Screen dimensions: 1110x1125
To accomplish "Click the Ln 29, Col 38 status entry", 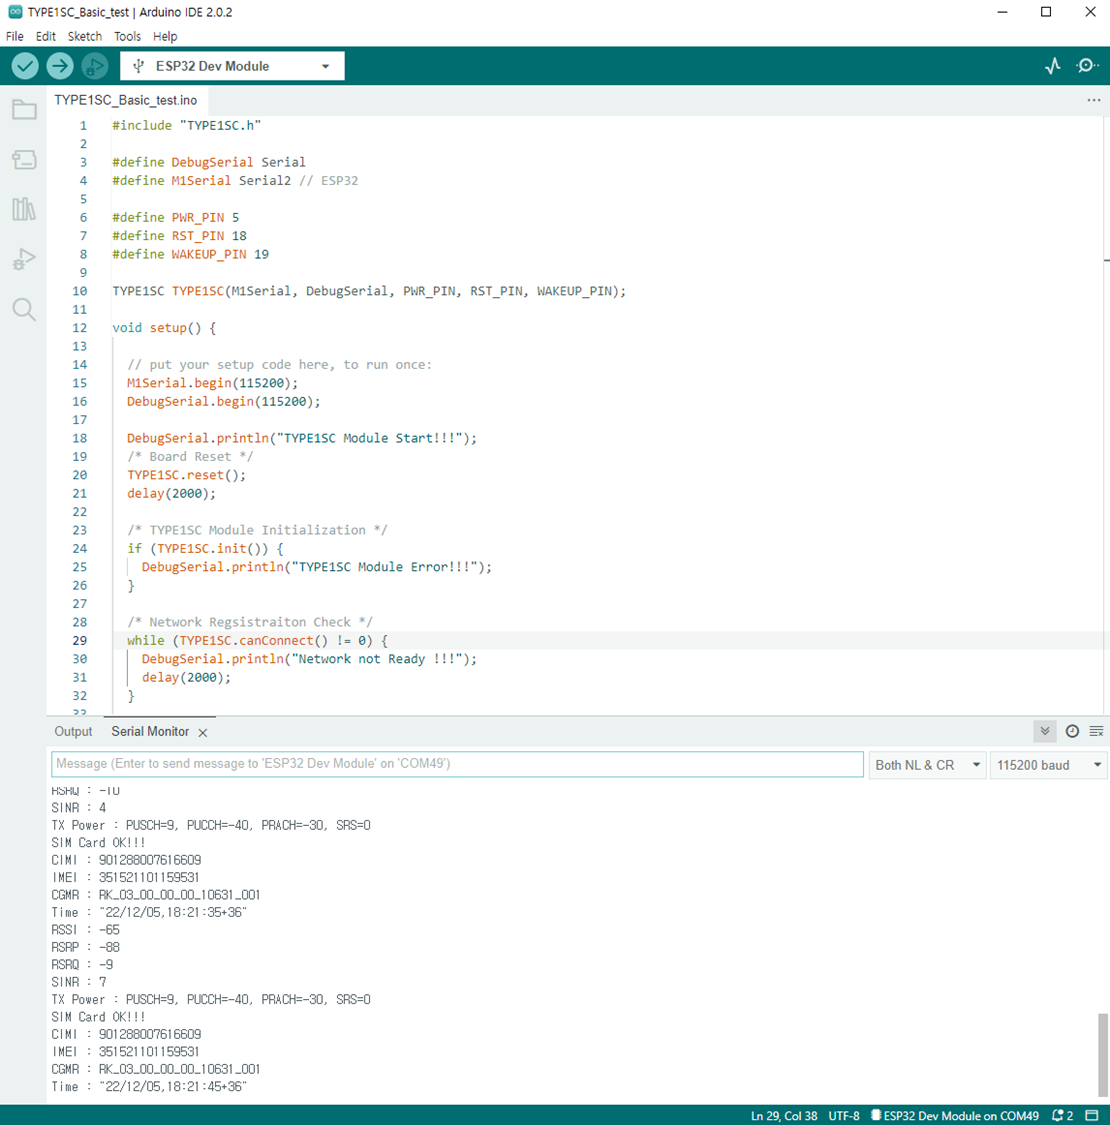I will coord(784,1116).
